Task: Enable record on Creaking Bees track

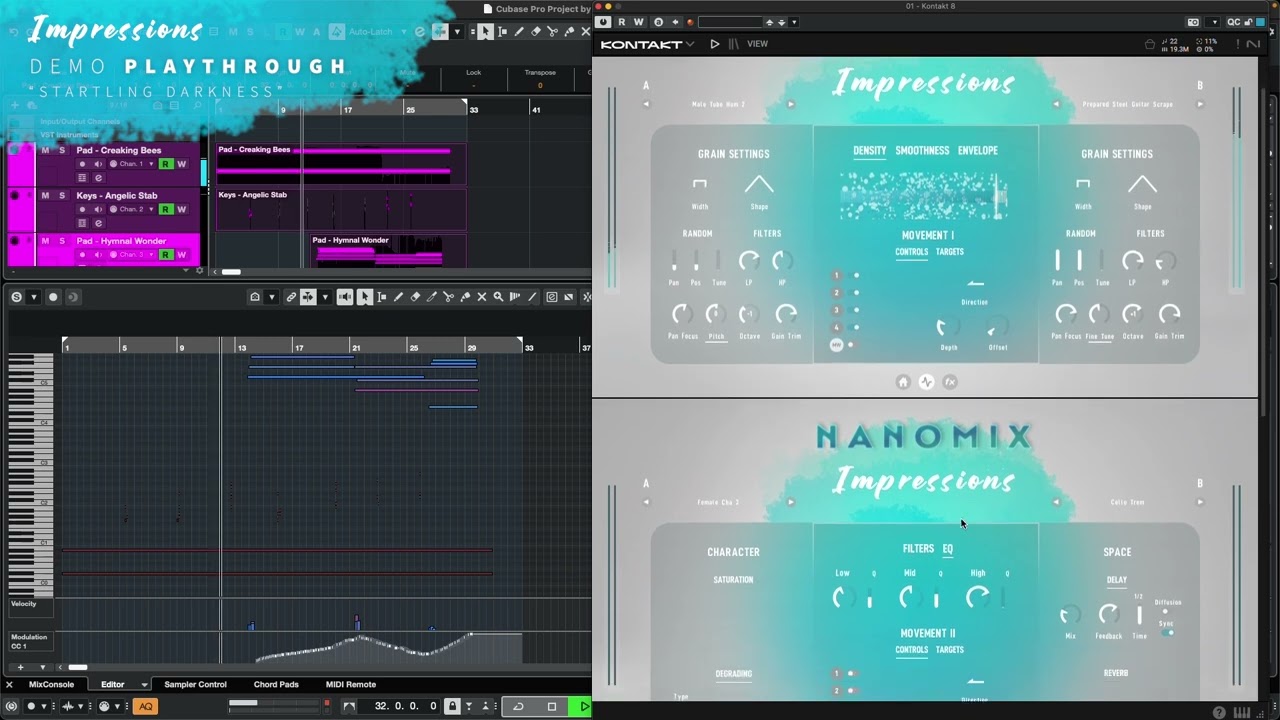Action: 83,164
